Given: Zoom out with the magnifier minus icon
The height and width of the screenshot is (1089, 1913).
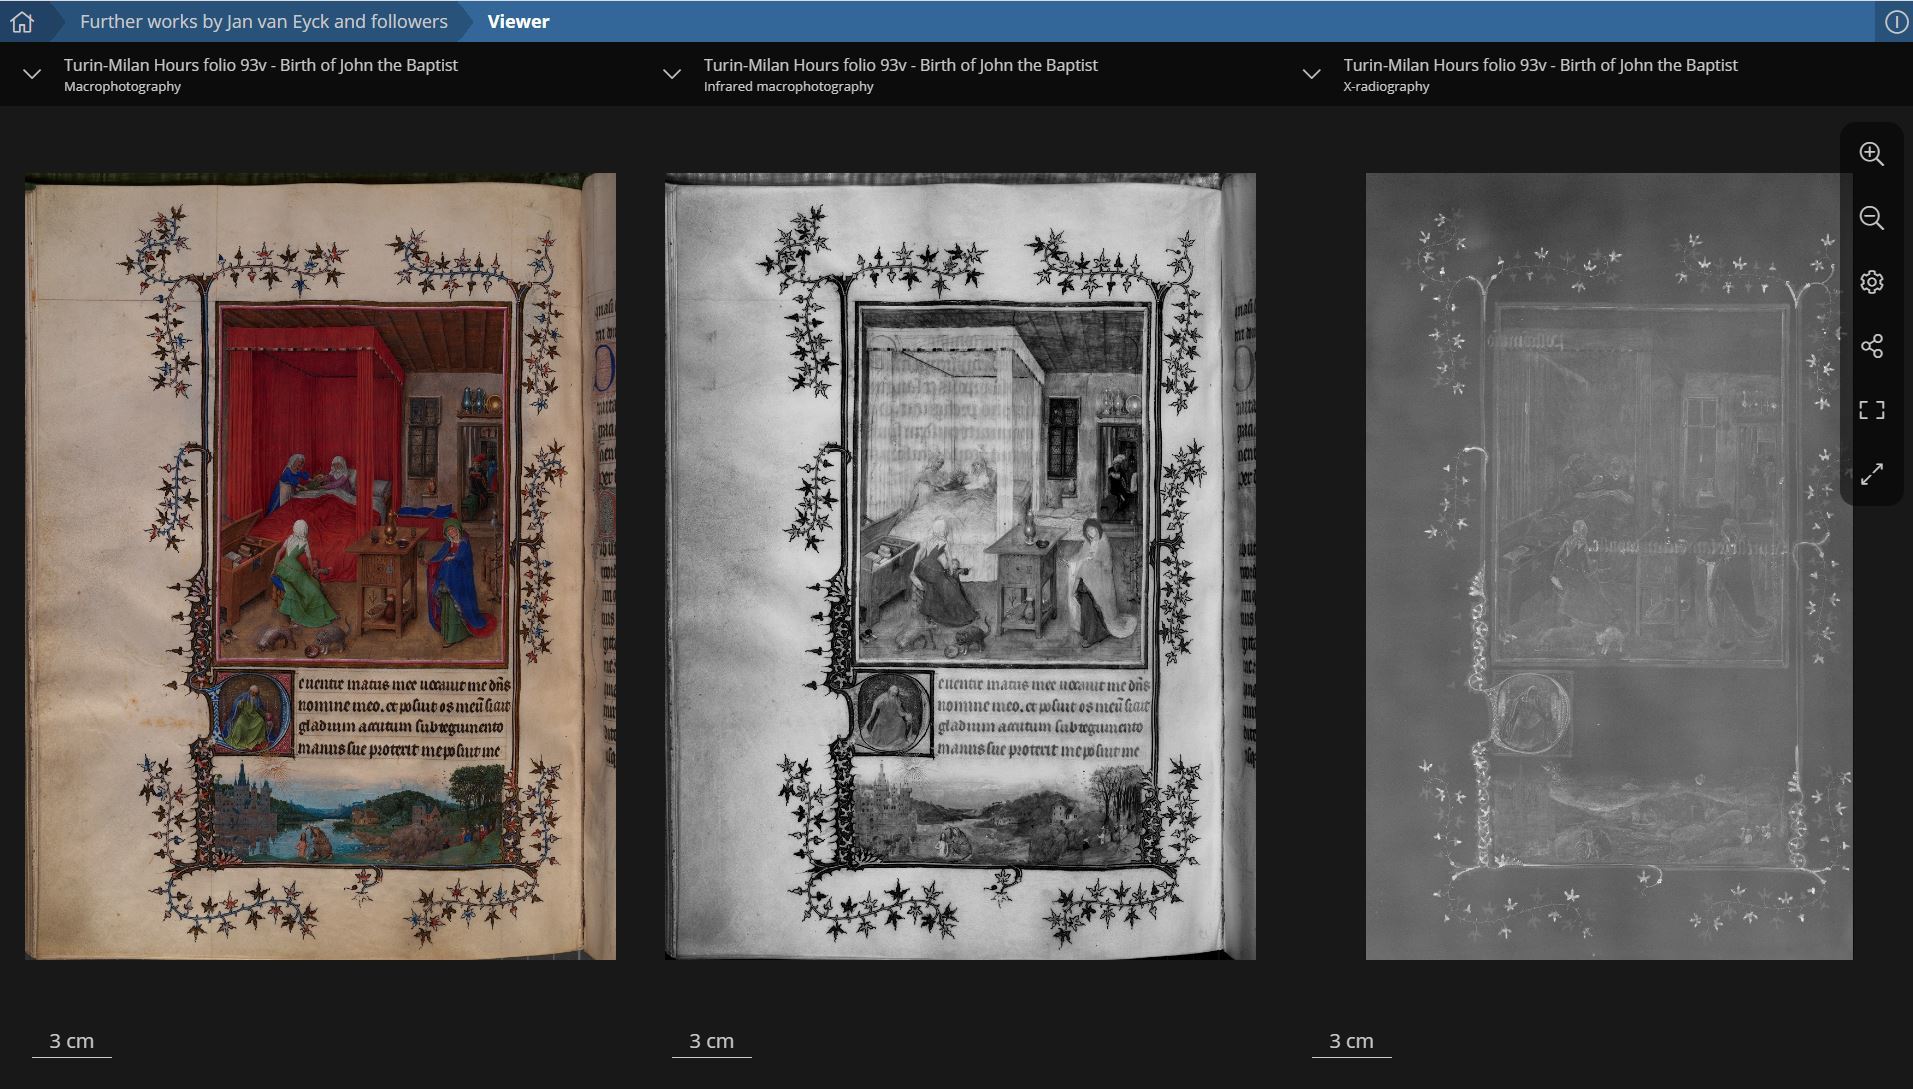Looking at the screenshot, I should pyautogui.click(x=1871, y=218).
